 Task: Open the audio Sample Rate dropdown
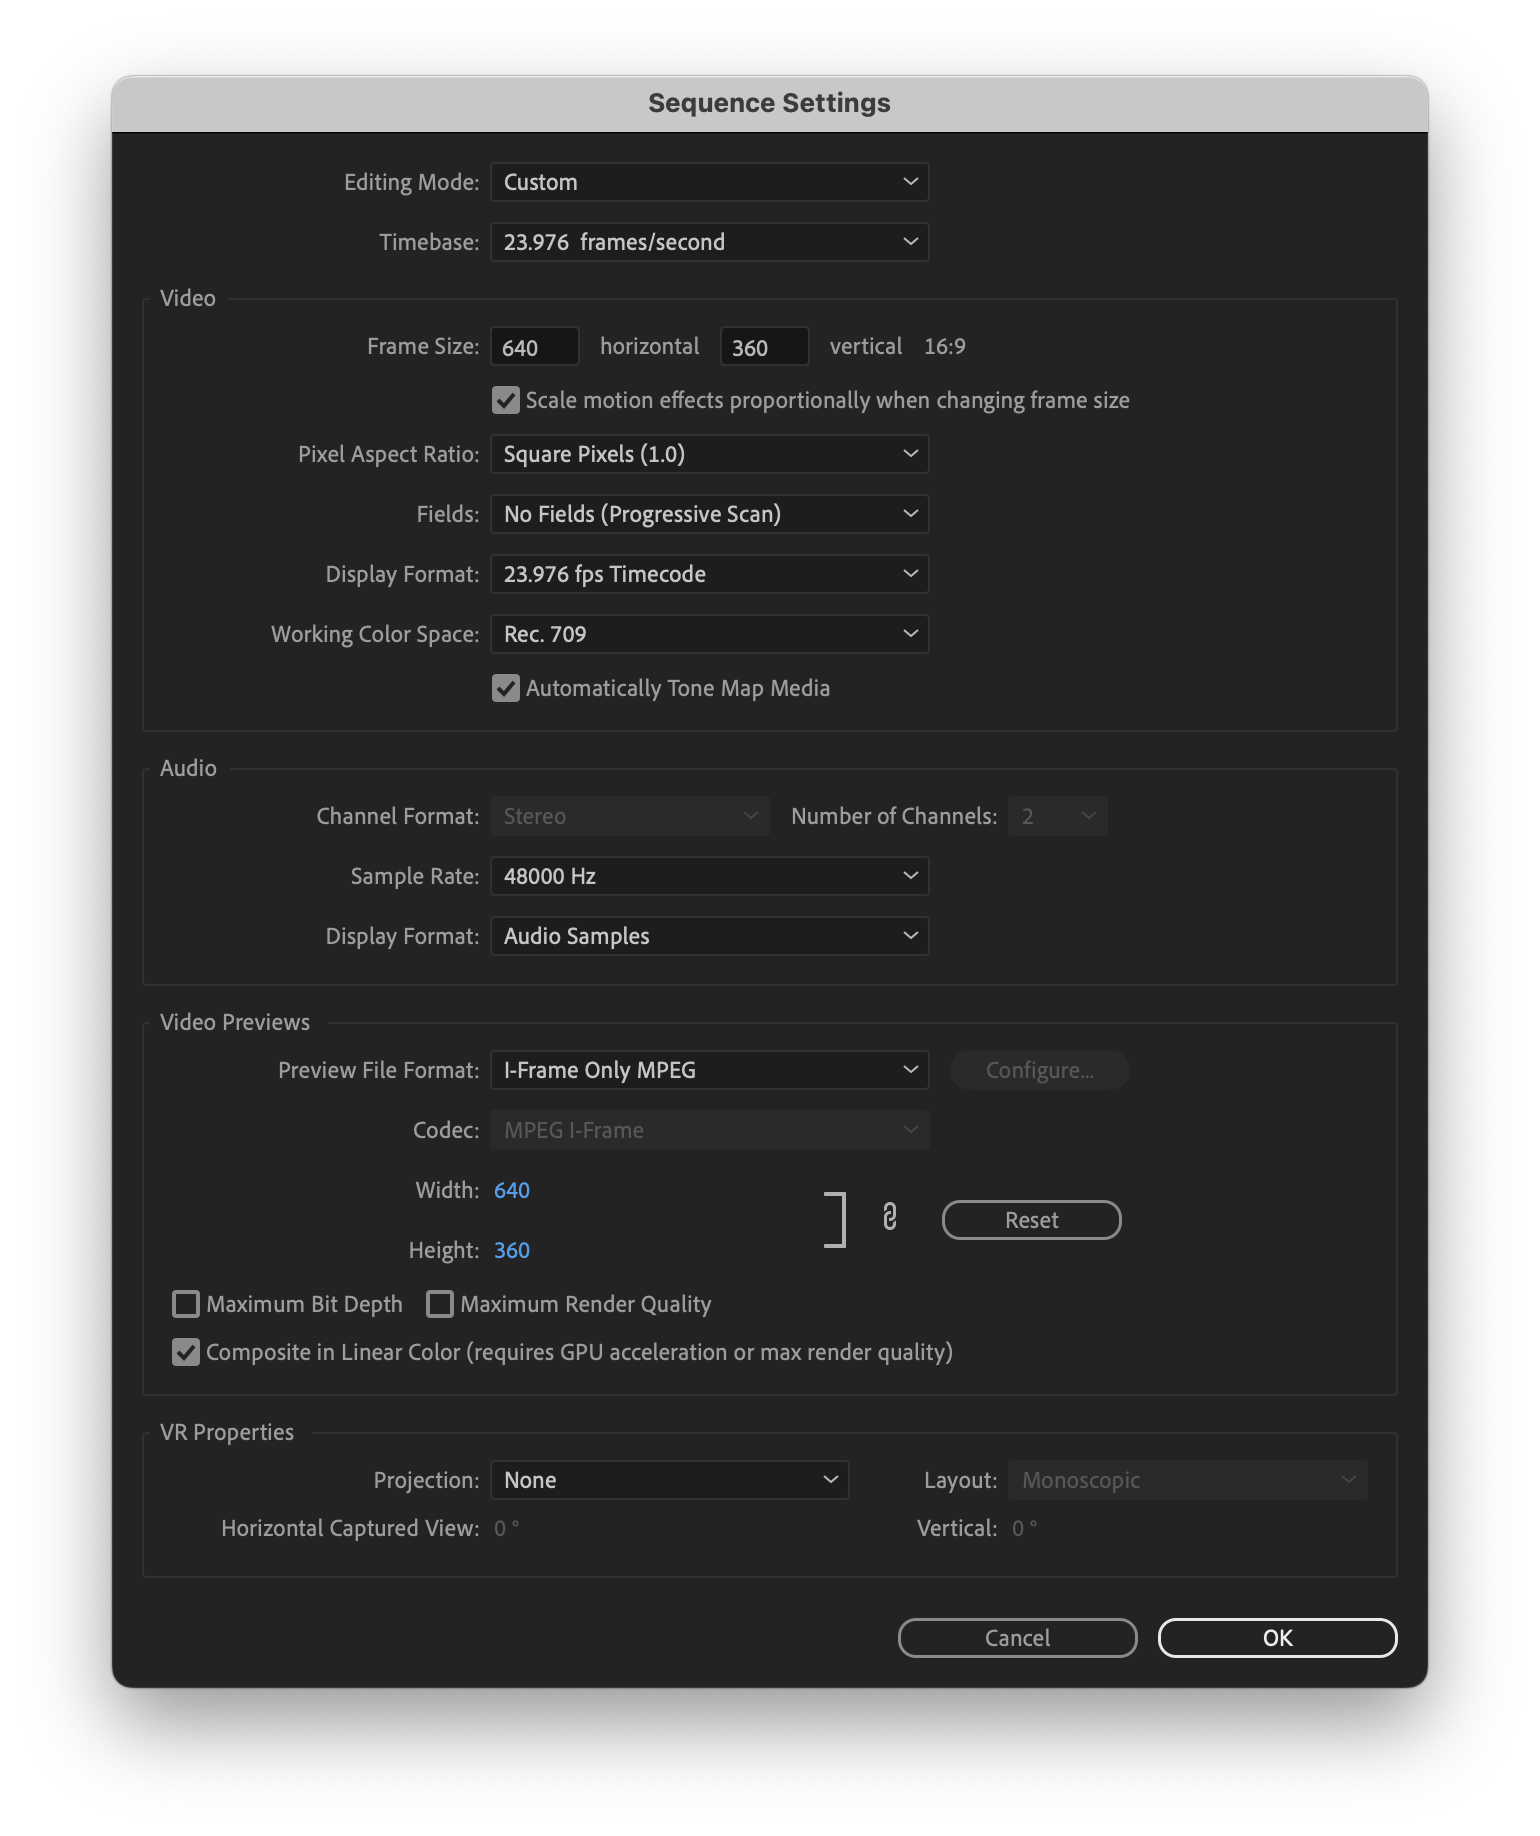(x=709, y=876)
